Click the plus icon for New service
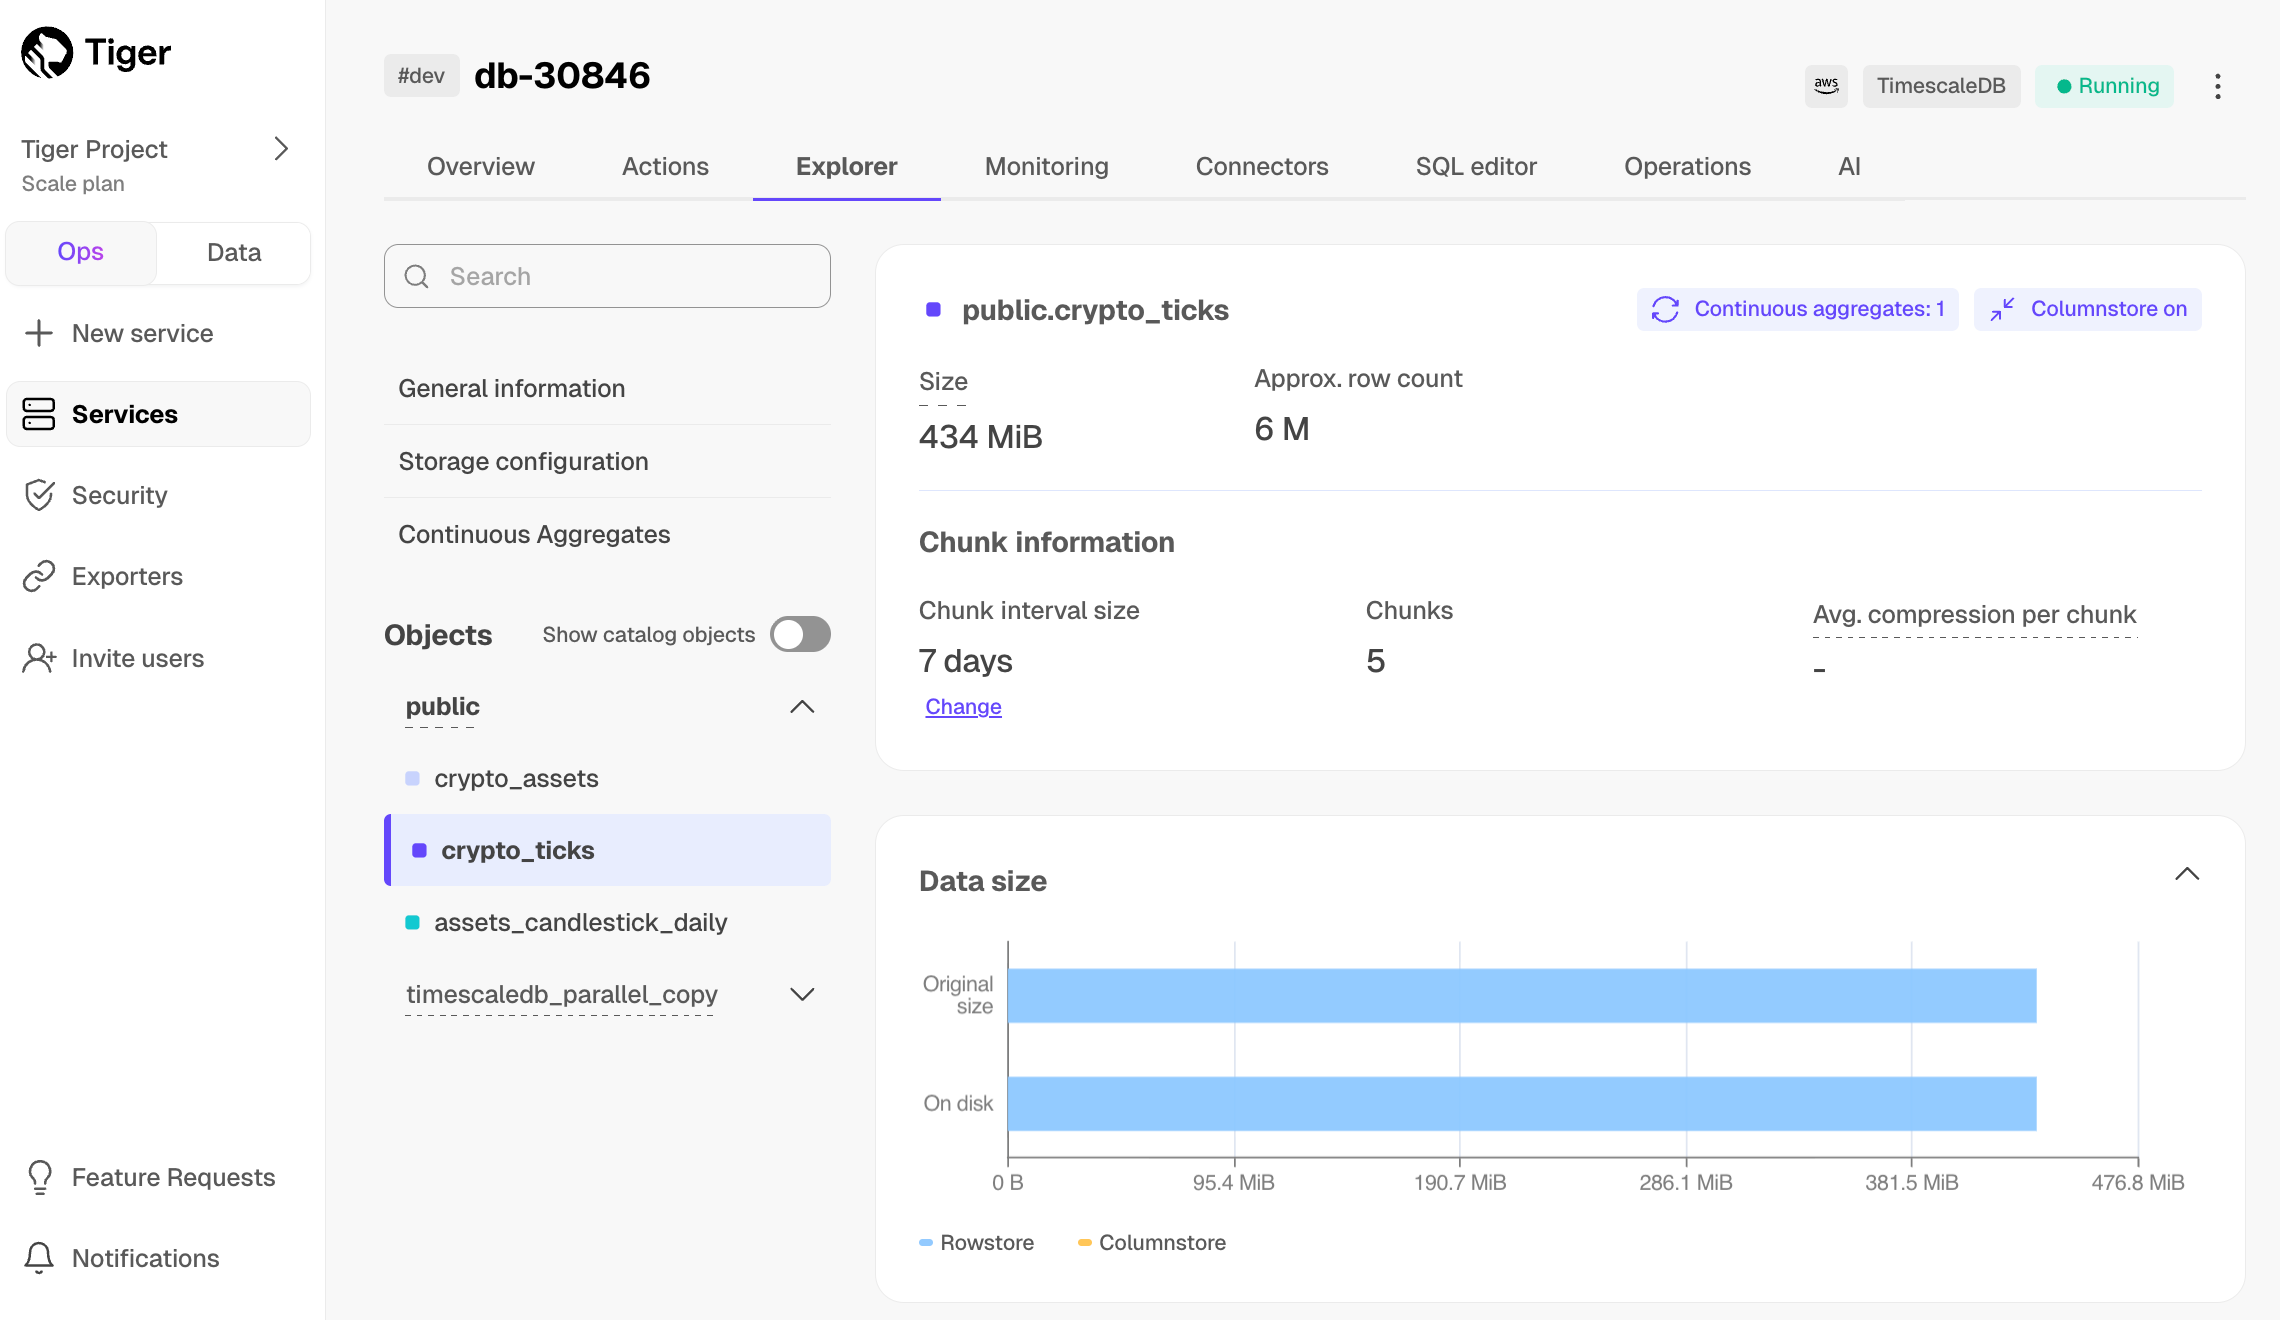 [39, 333]
